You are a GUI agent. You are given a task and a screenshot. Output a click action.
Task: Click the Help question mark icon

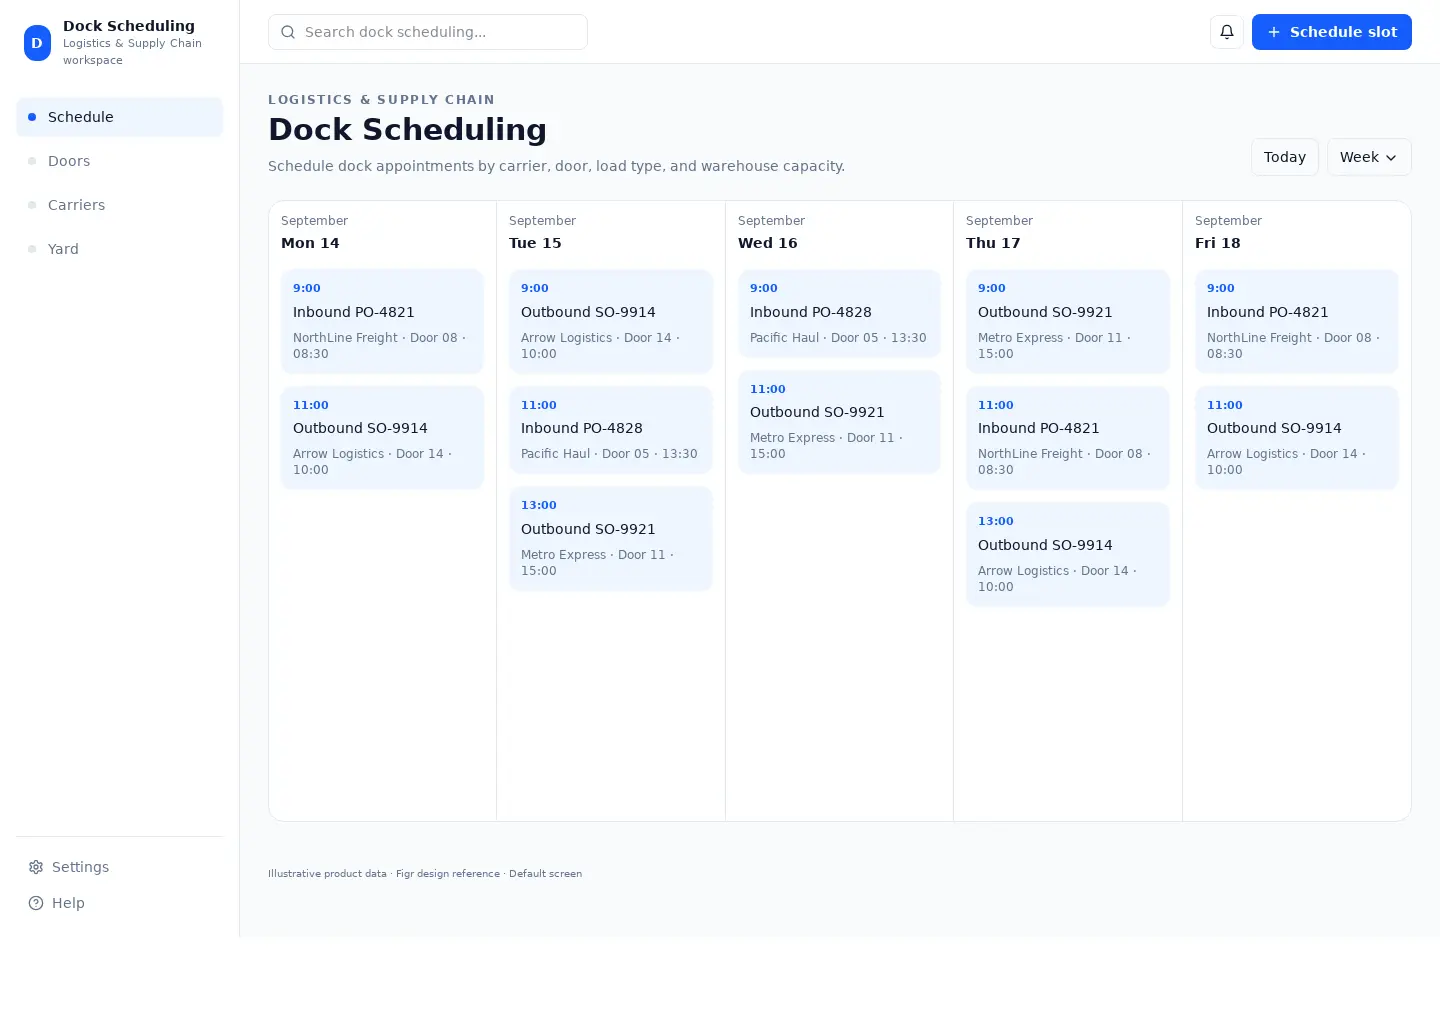[36, 903]
